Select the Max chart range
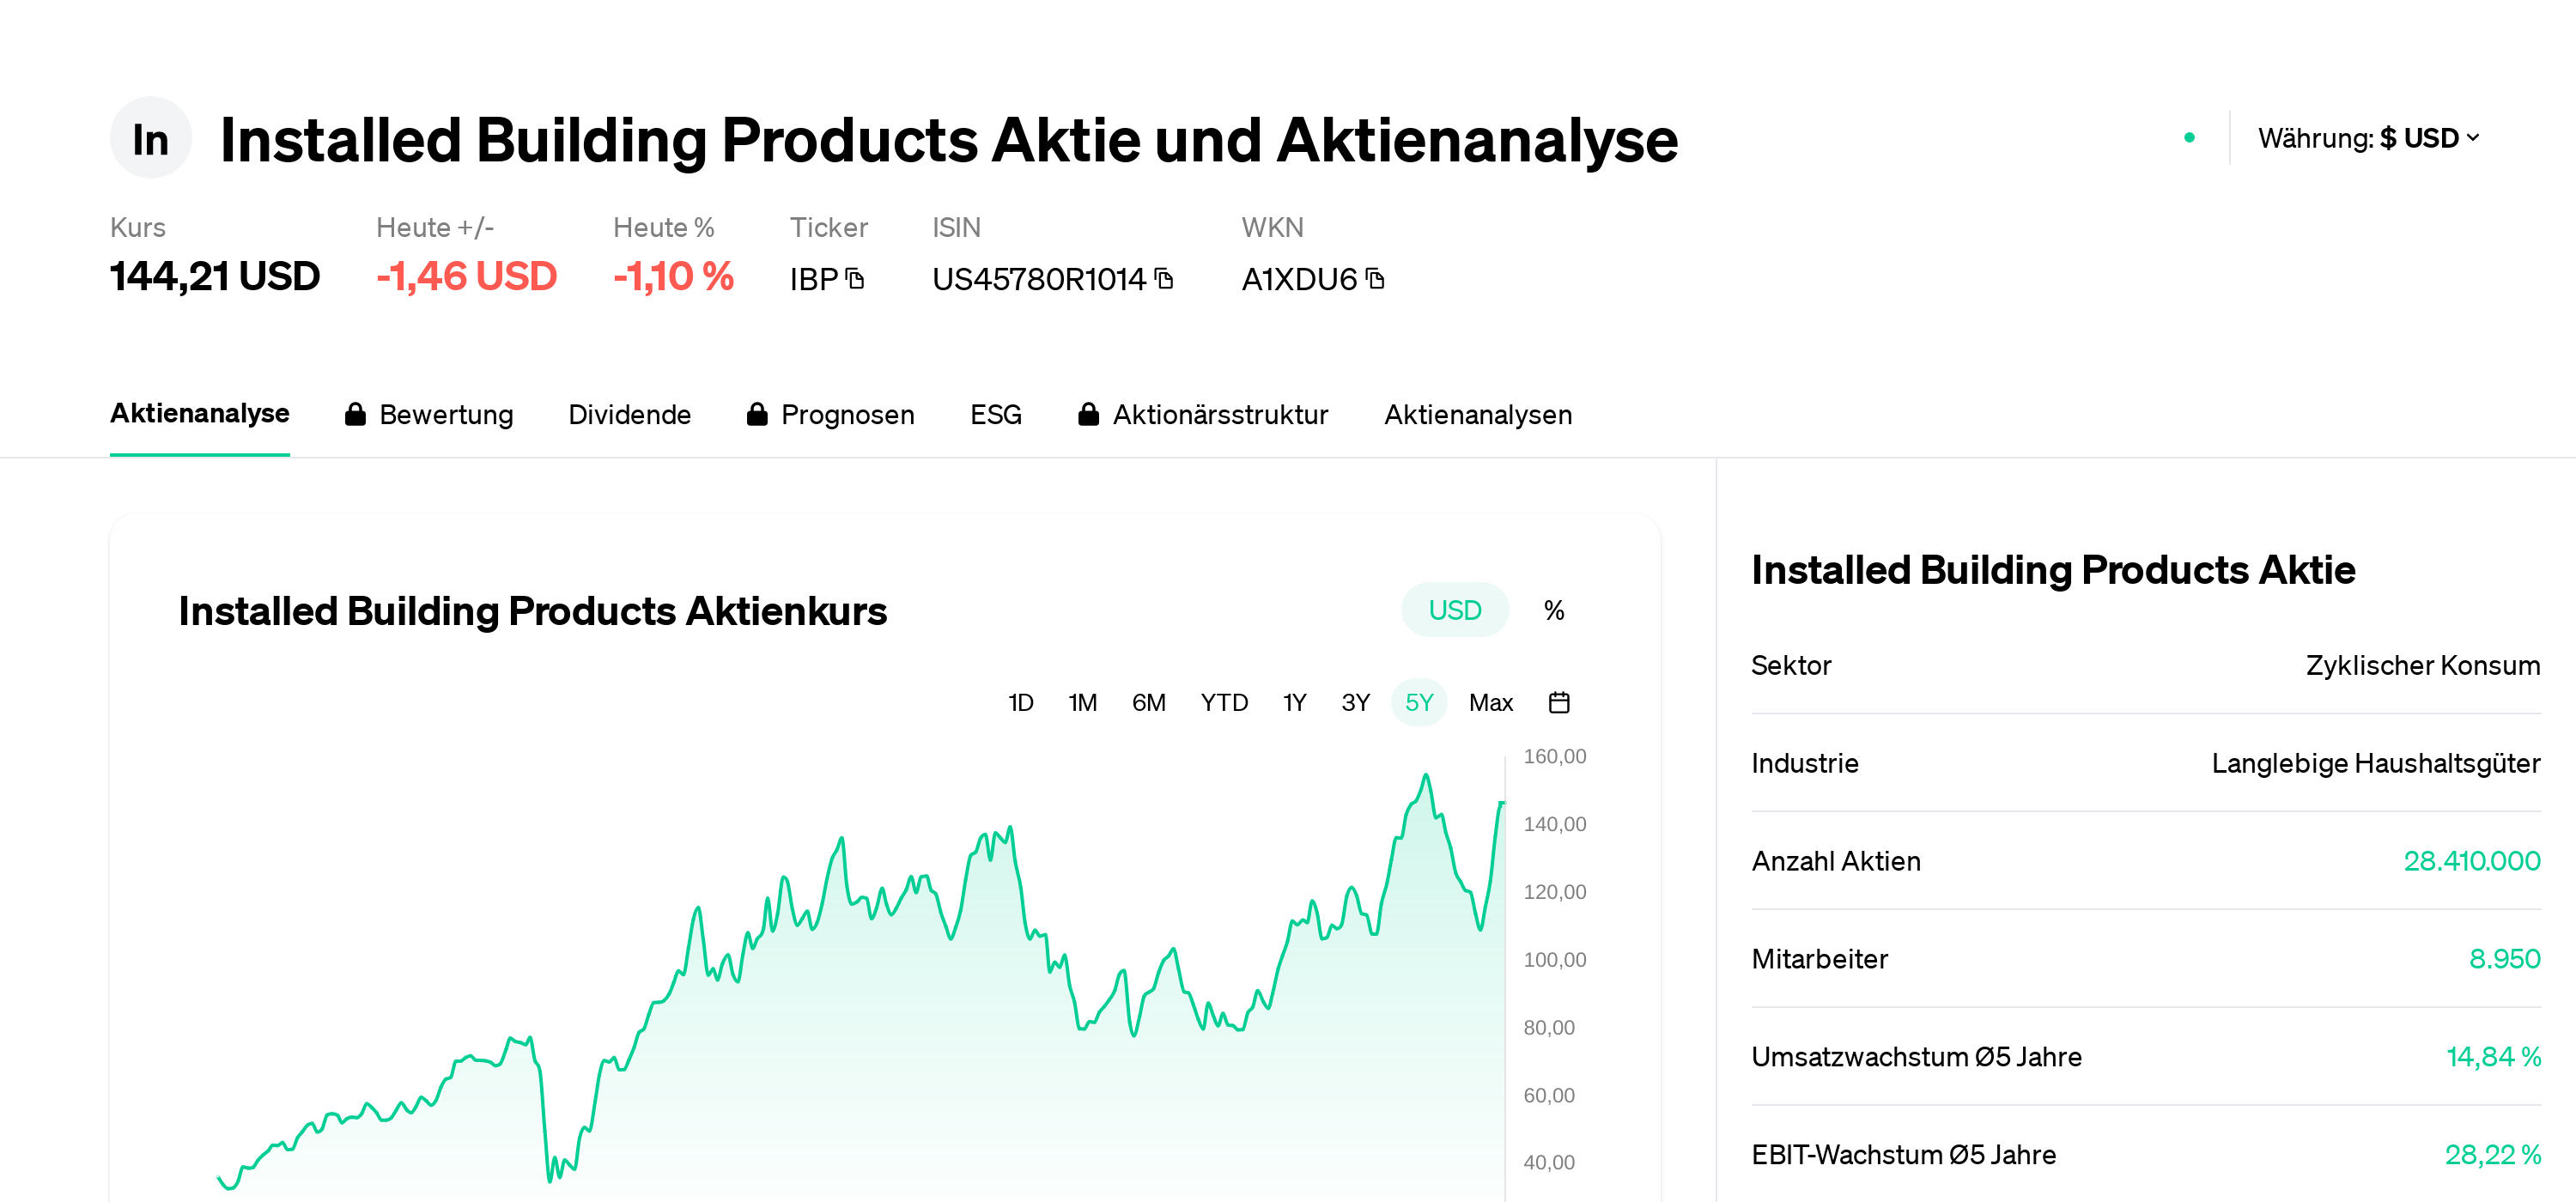Screen dimensions: 2576x1202 pos(1490,703)
